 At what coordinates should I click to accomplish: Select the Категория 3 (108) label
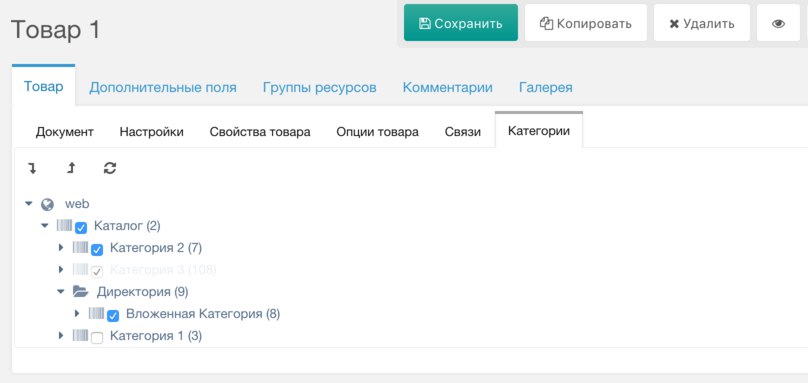[x=163, y=270]
